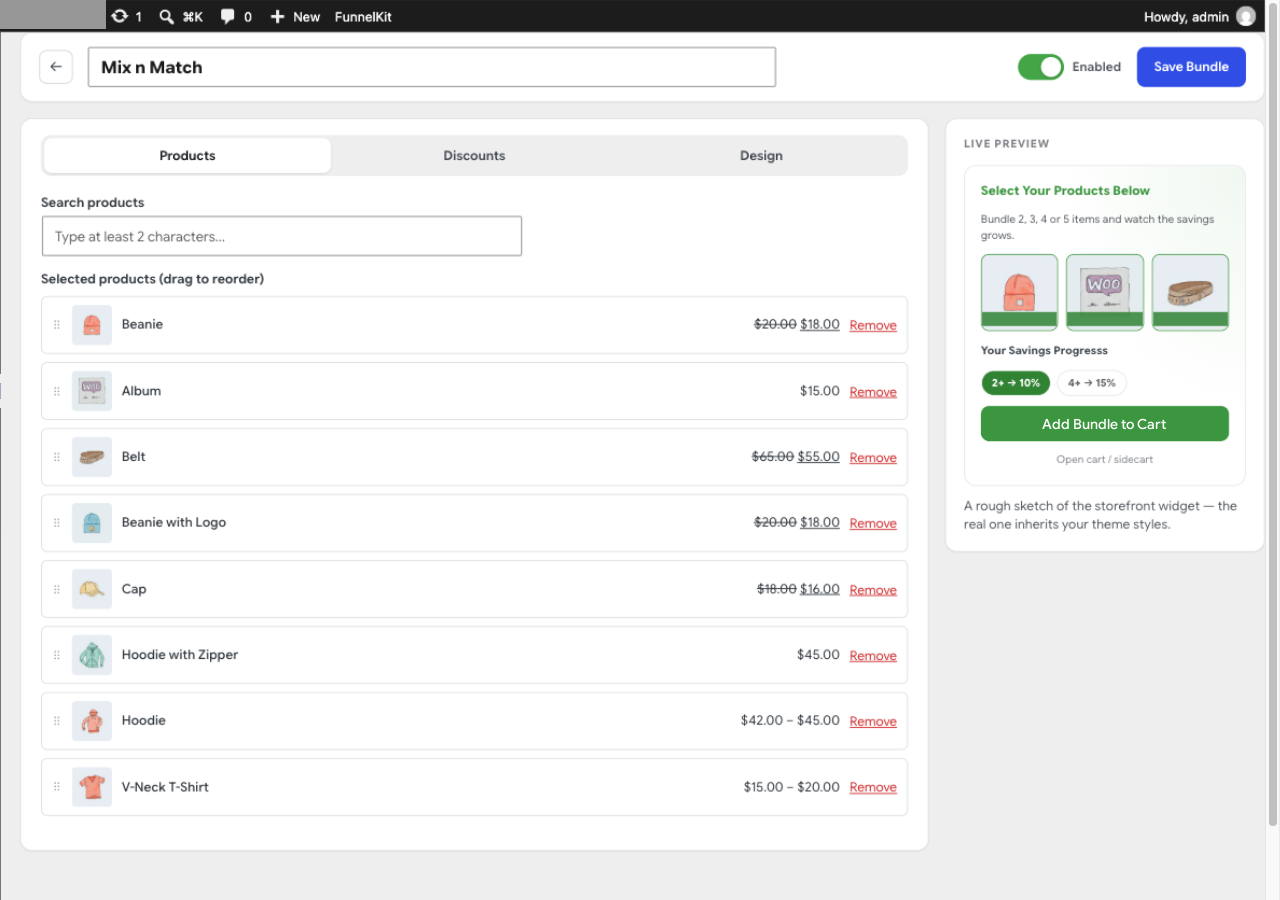Click the Hoodie with Zipper product name
1280x900 pixels.
[x=180, y=655]
